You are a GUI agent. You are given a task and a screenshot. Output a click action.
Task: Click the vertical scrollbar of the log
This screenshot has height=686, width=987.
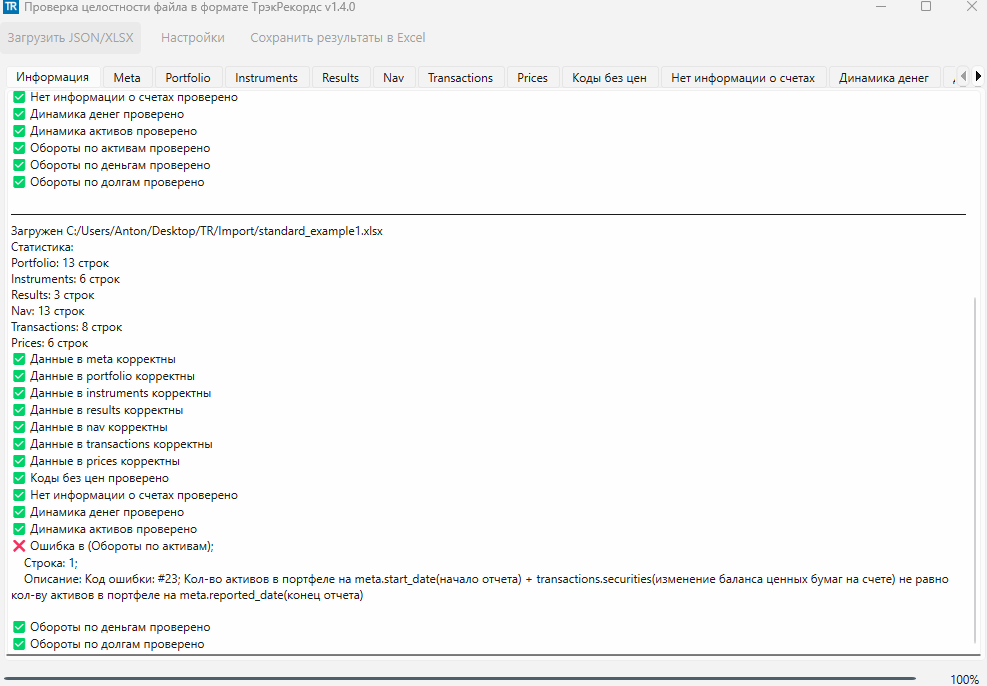pos(976,470)
